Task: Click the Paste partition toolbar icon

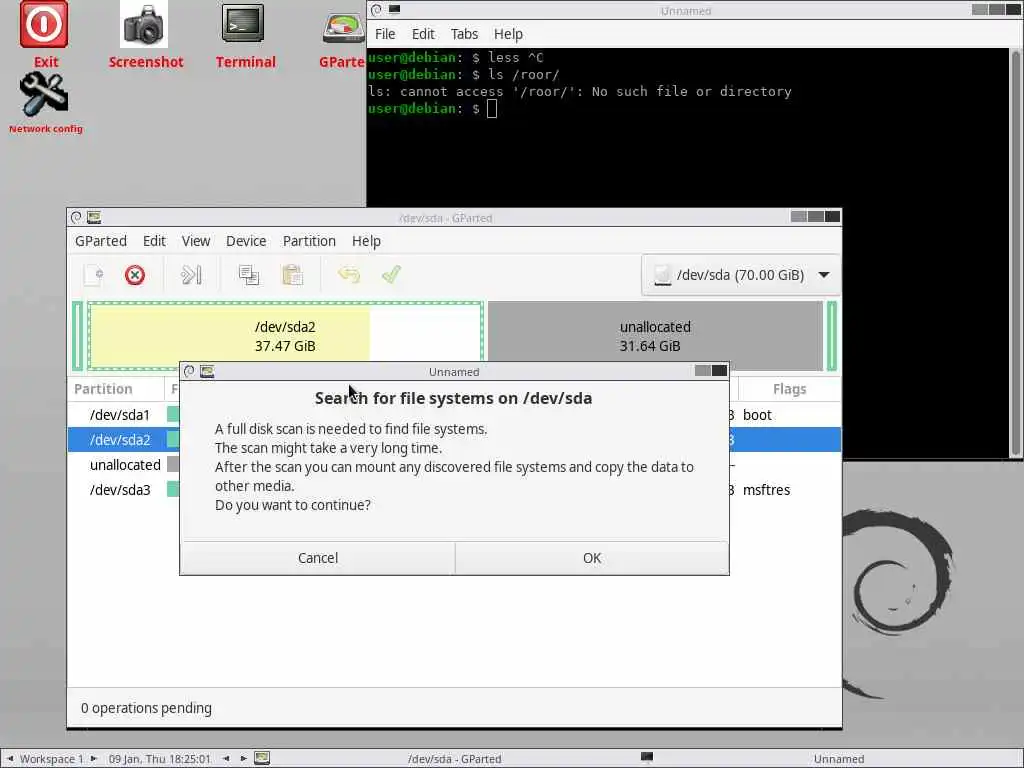Action: tap(292, 275)
